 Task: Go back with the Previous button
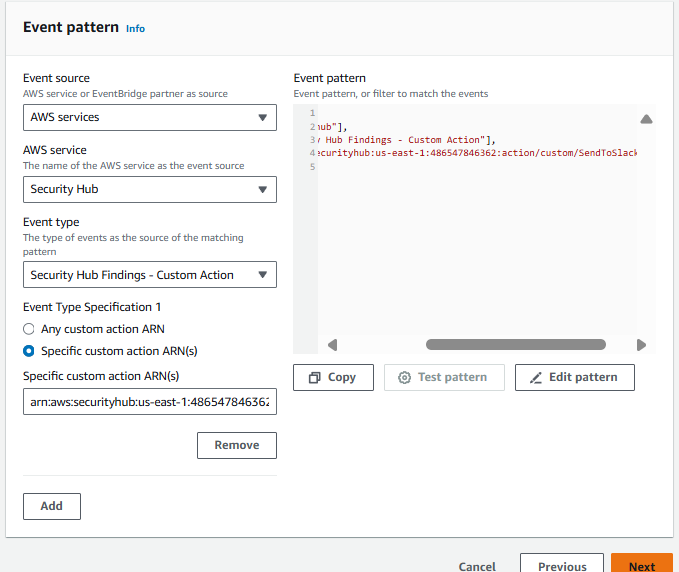pos(562,564)
